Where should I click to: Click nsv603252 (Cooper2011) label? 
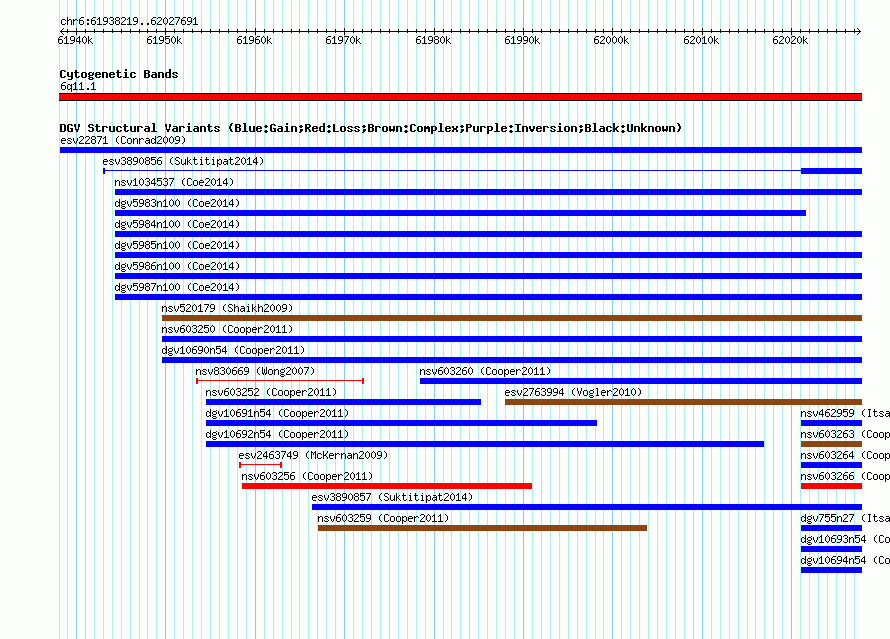coord(271,392)
